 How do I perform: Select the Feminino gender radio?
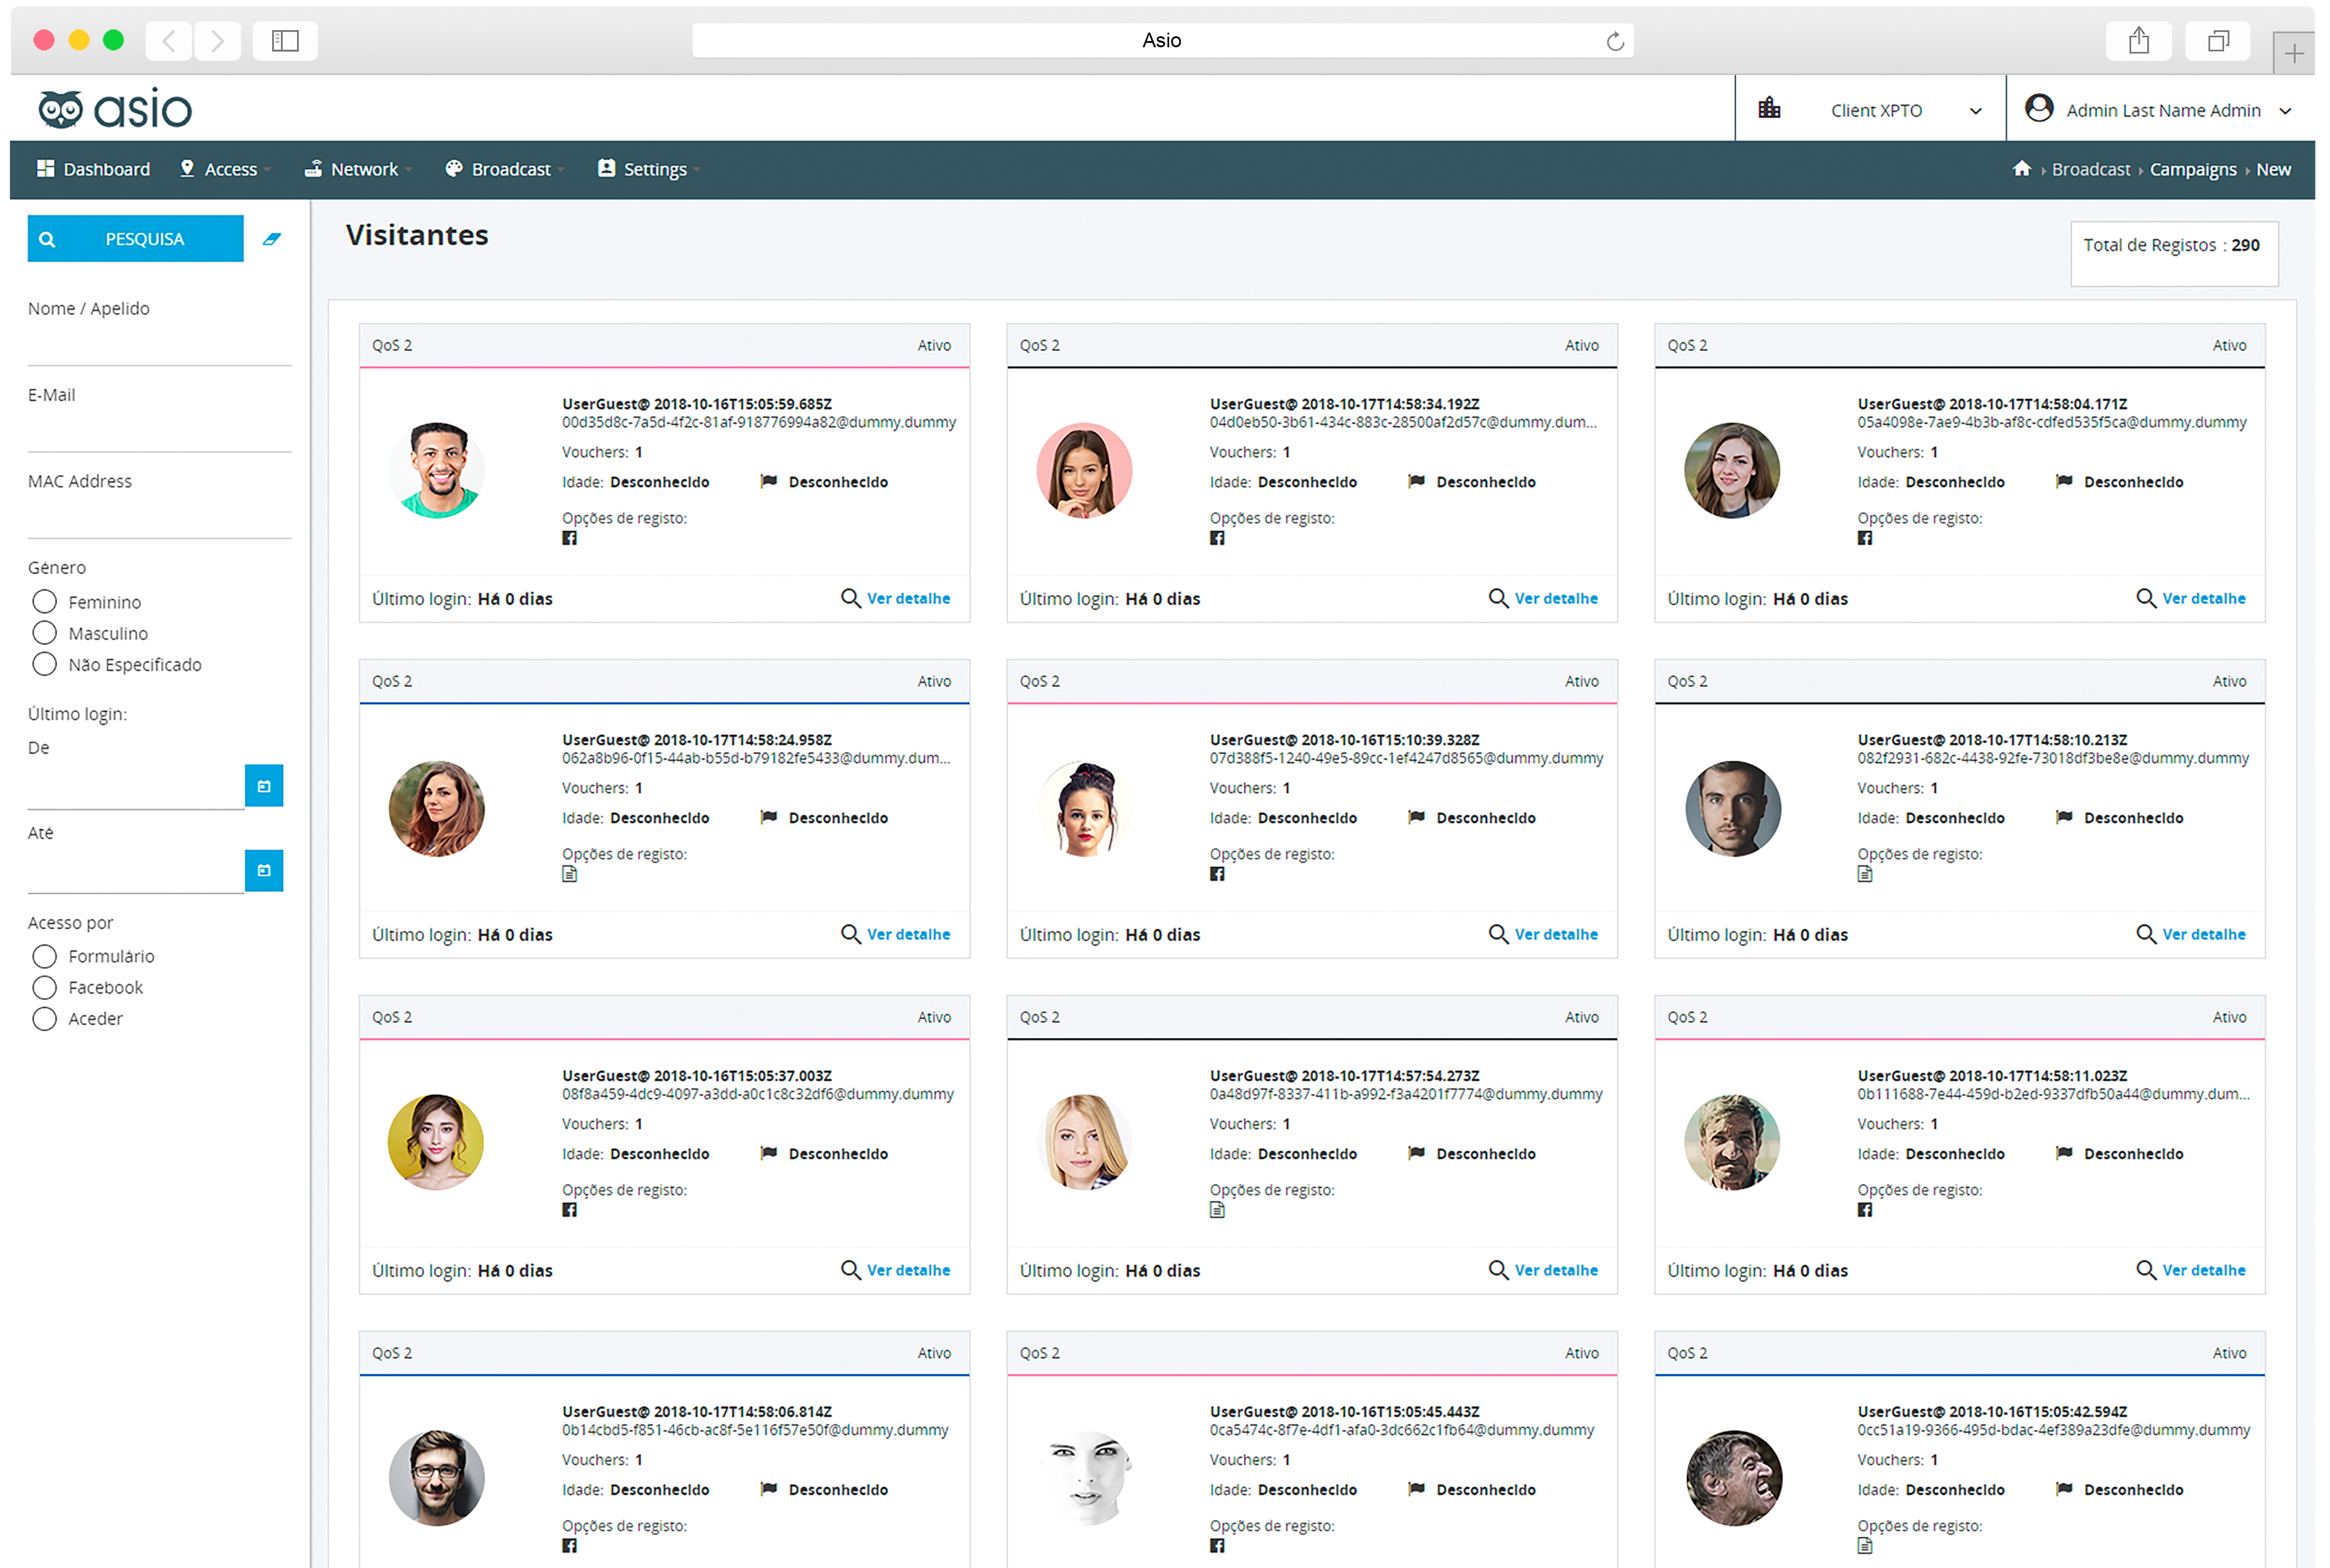point(44,602)
